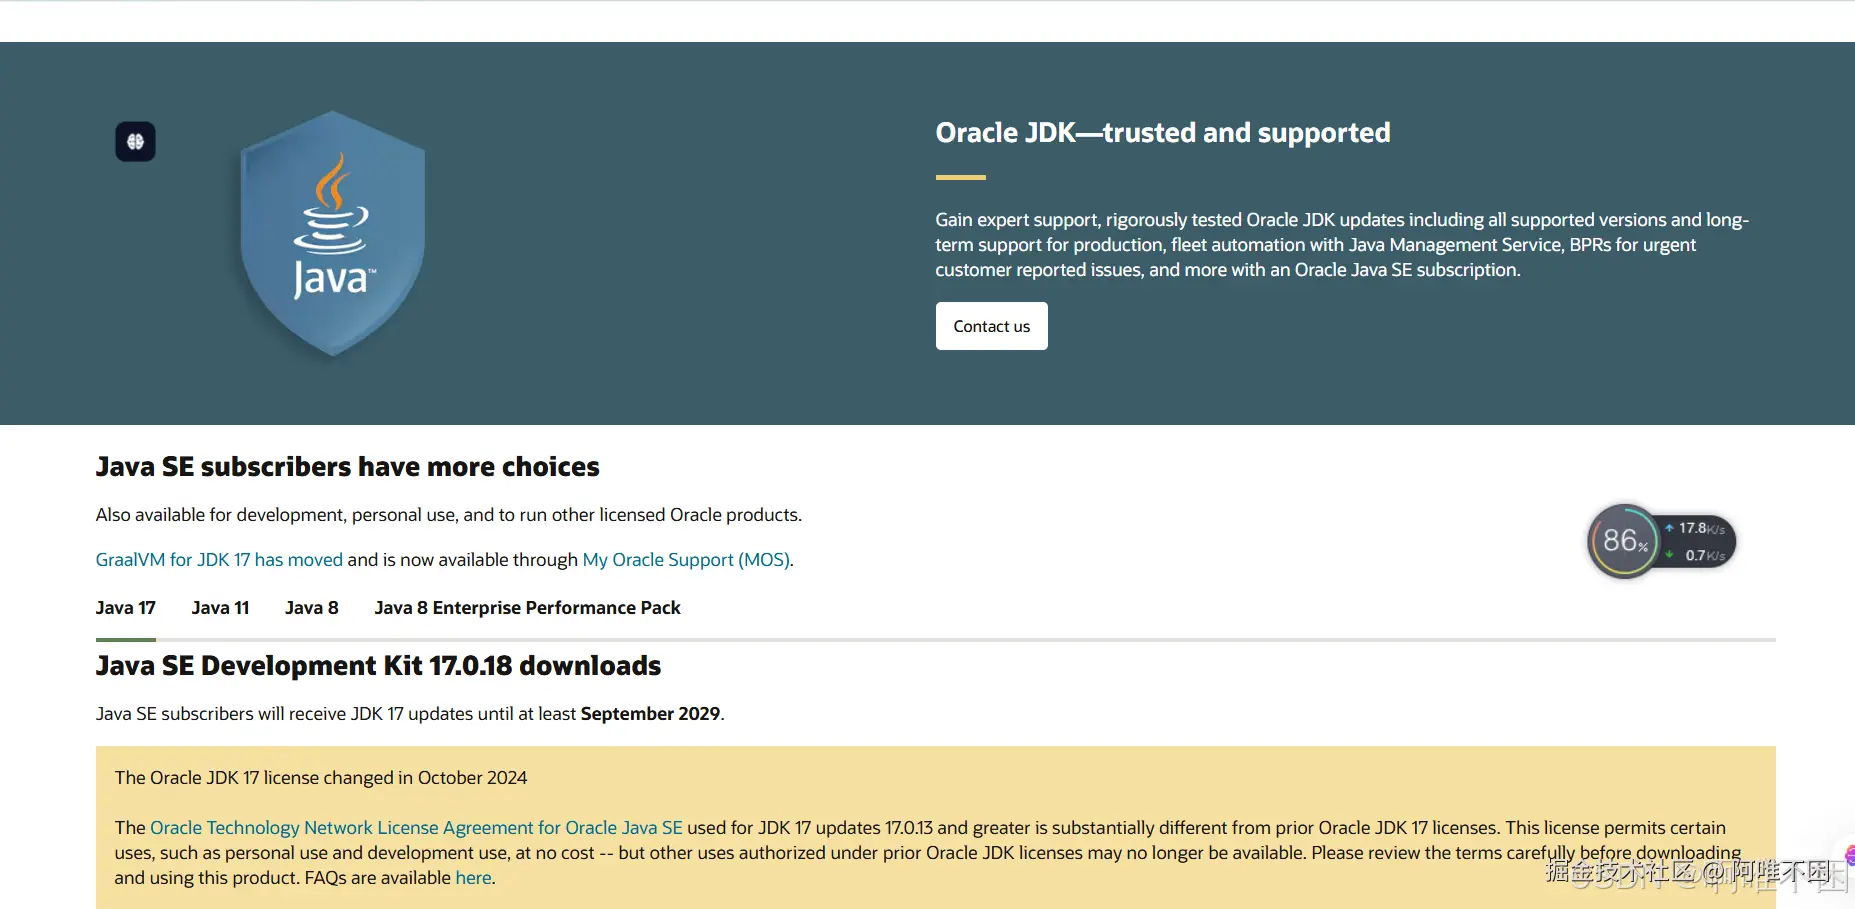Click the Contact us button
This screenshot has width=1855, height=909.
click(x=991, y=326)
